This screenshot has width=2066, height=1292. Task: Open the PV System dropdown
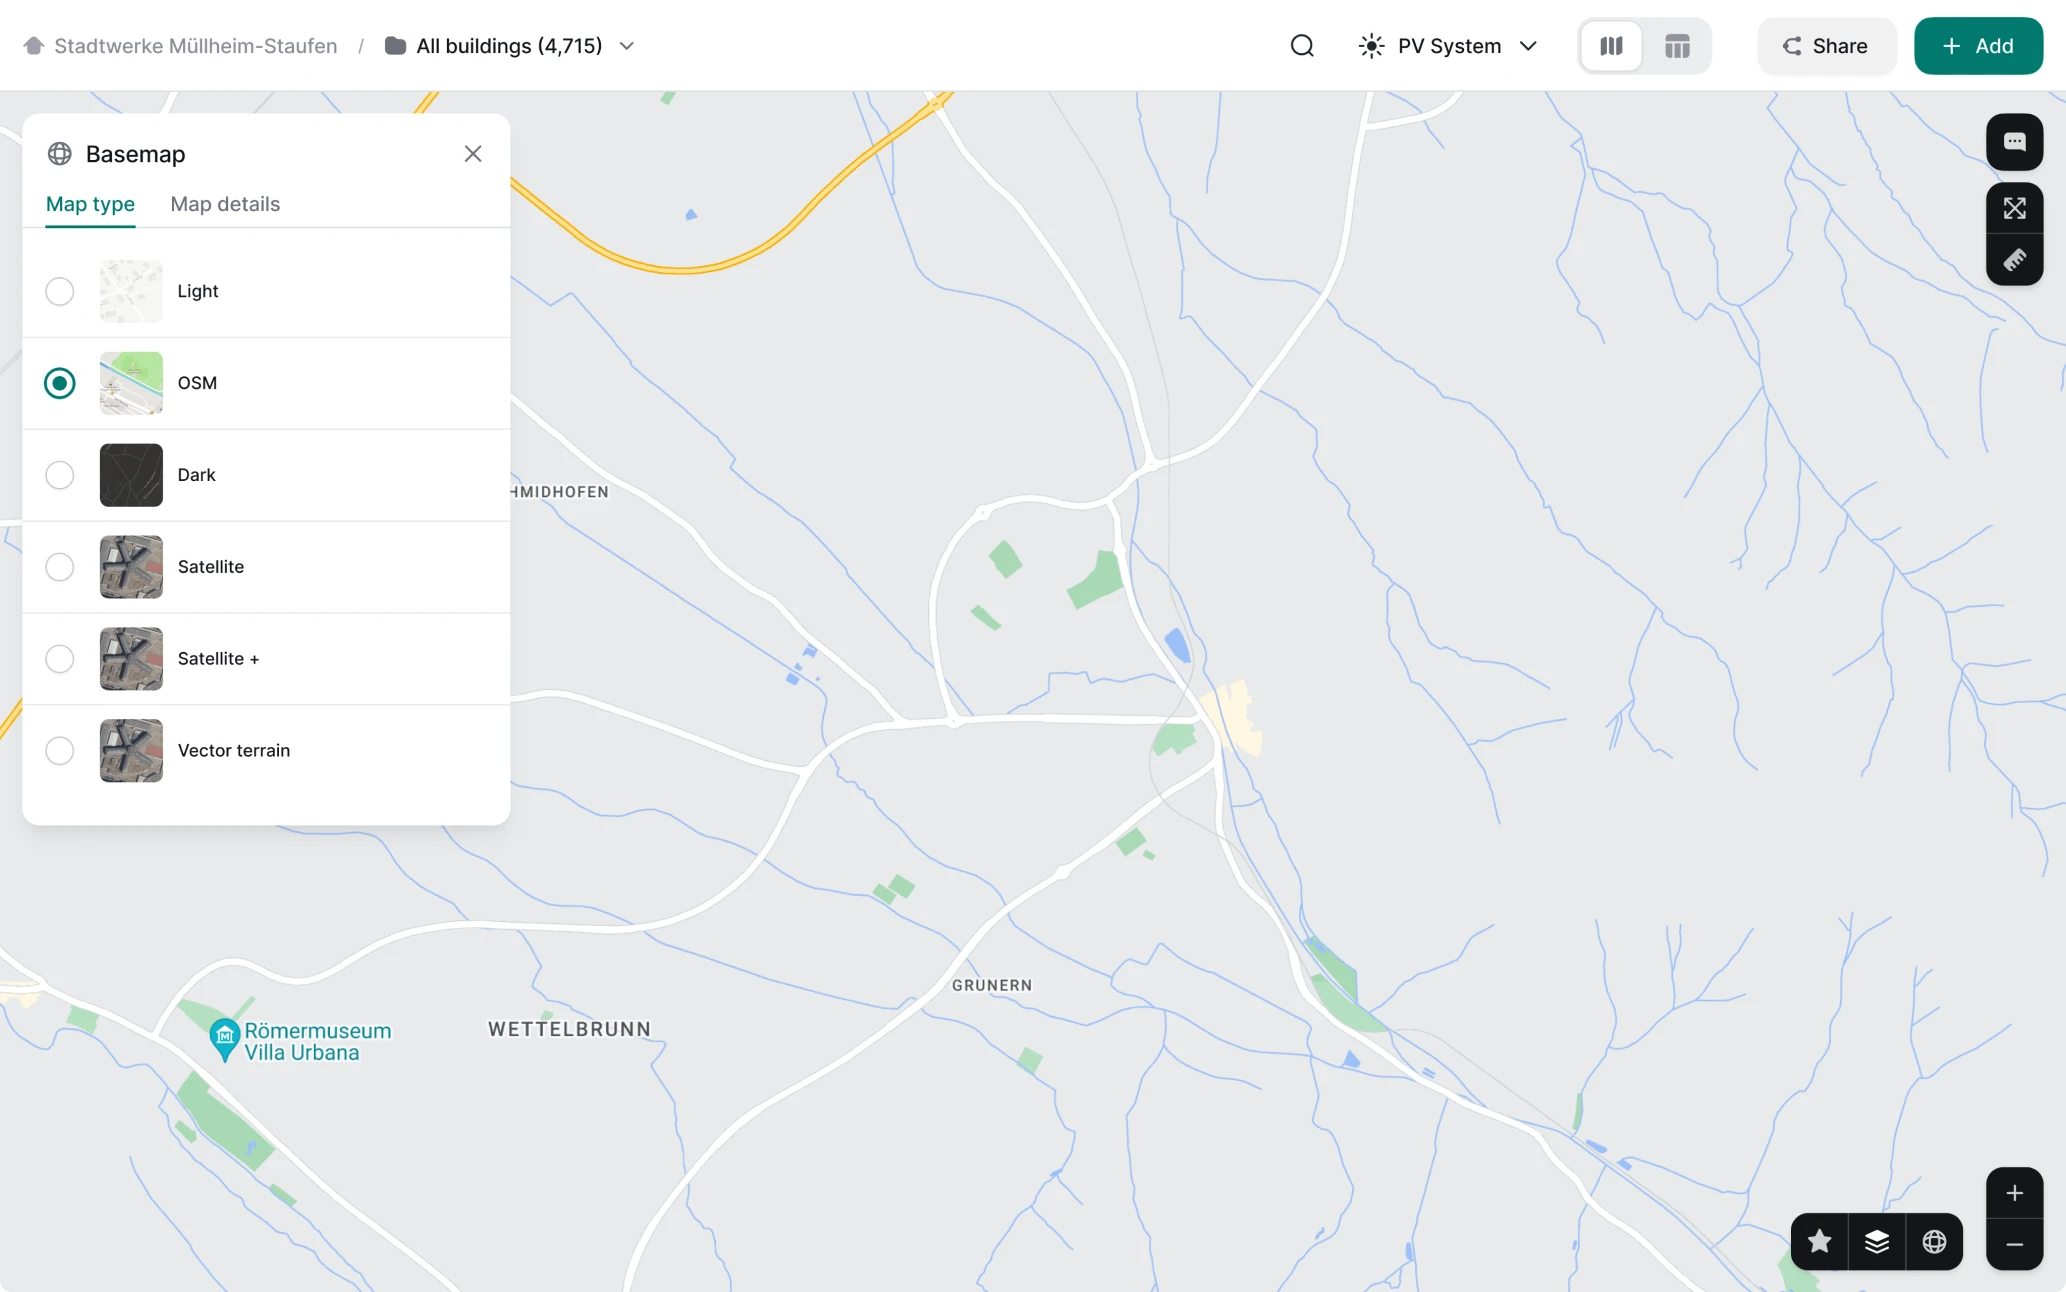(1447, 46)
